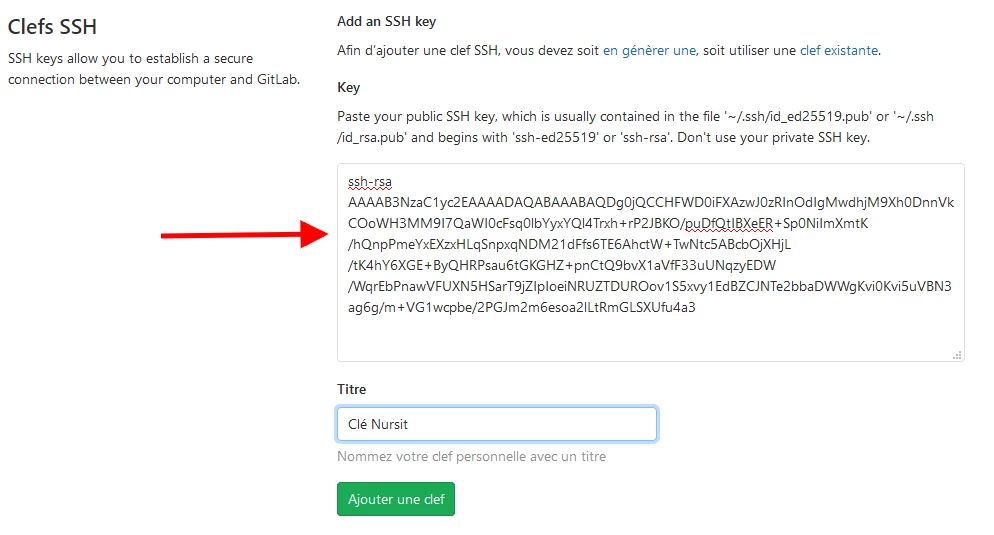994x535 pixels.
Task: Click empty space at bottom of key textarea
Action: pyautogui.click(x=648, y=338)
